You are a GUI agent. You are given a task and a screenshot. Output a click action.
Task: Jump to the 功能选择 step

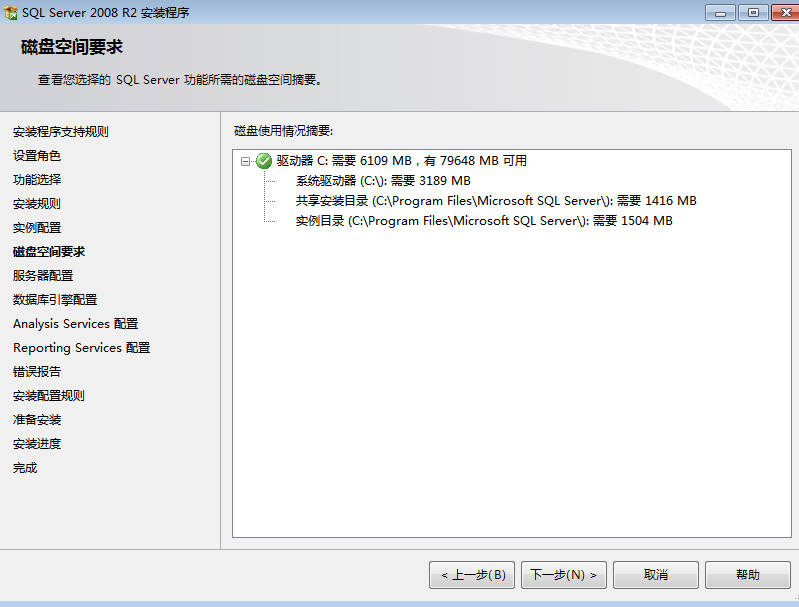click(37, 180)
